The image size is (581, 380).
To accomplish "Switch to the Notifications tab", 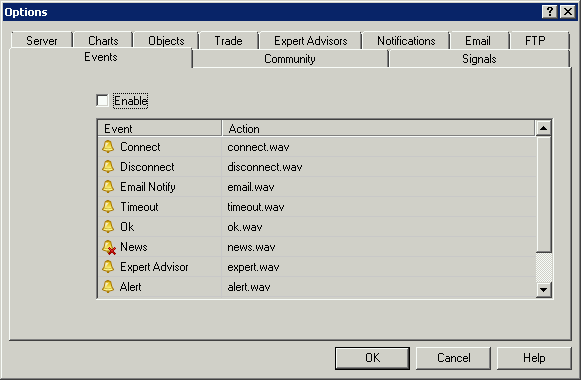I will [x=406, y=40].
